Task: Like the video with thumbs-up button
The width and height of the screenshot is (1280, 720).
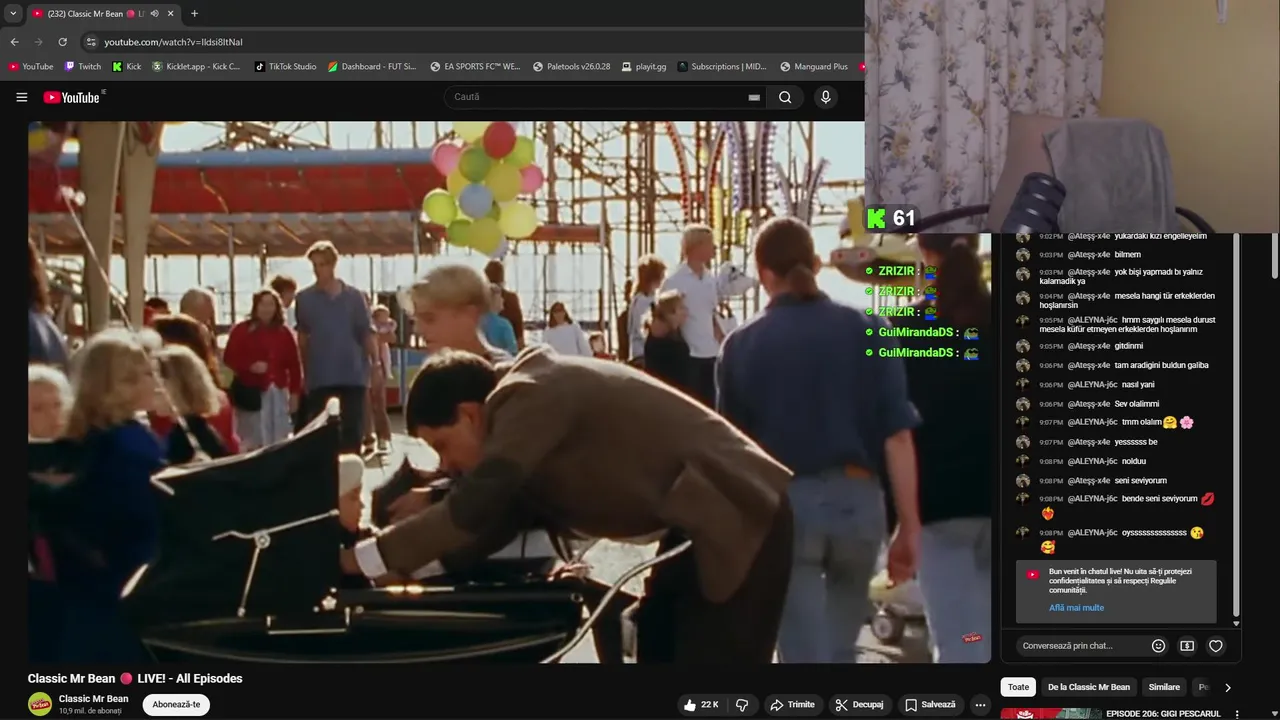Action: [x=700, y=705]
